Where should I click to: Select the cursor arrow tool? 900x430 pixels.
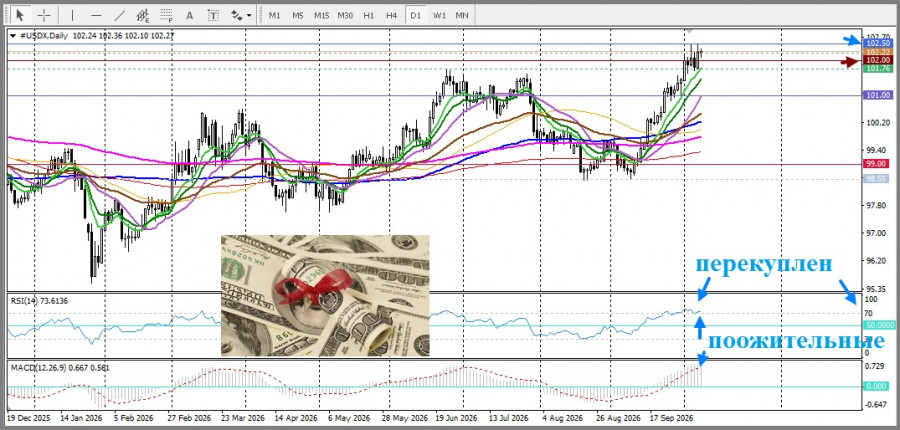[x=20, y=16]
